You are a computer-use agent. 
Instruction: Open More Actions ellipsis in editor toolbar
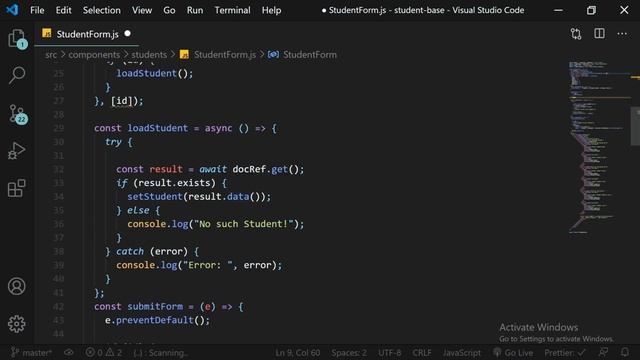click(x=622, y=34)
